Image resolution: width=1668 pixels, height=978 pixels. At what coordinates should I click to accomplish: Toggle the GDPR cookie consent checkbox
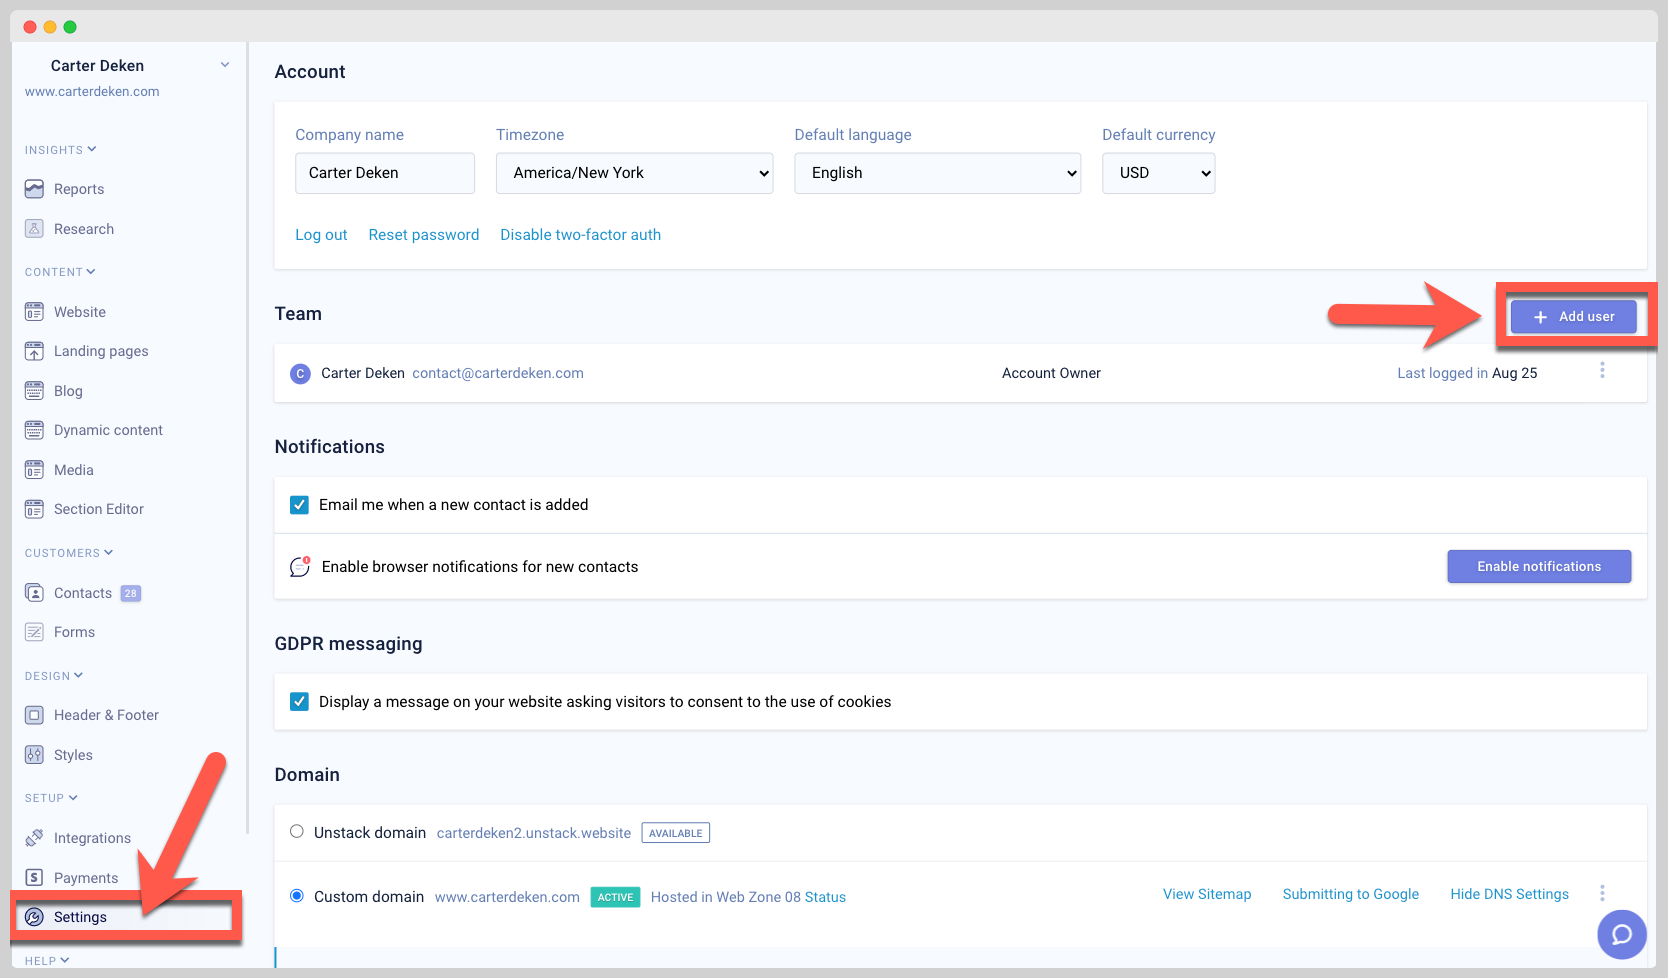(x=299, y=702)
